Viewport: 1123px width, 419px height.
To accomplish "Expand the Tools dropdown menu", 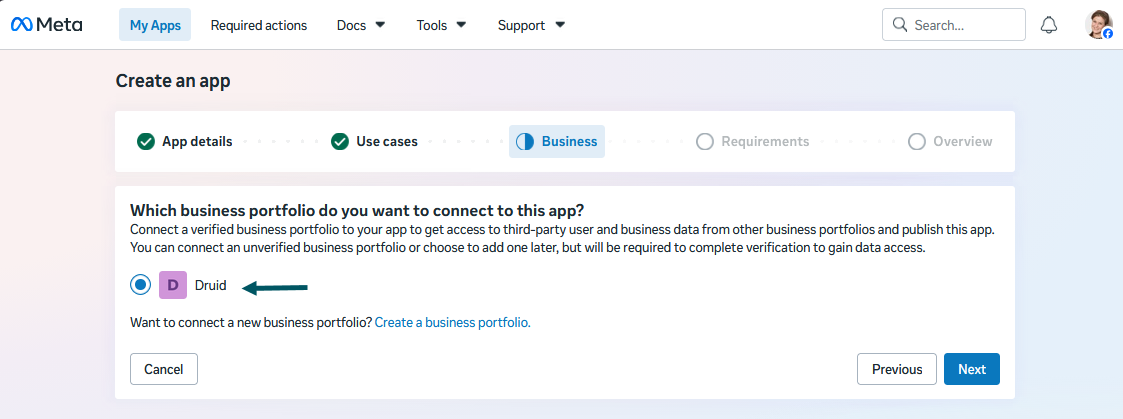I will click(441, 25).
